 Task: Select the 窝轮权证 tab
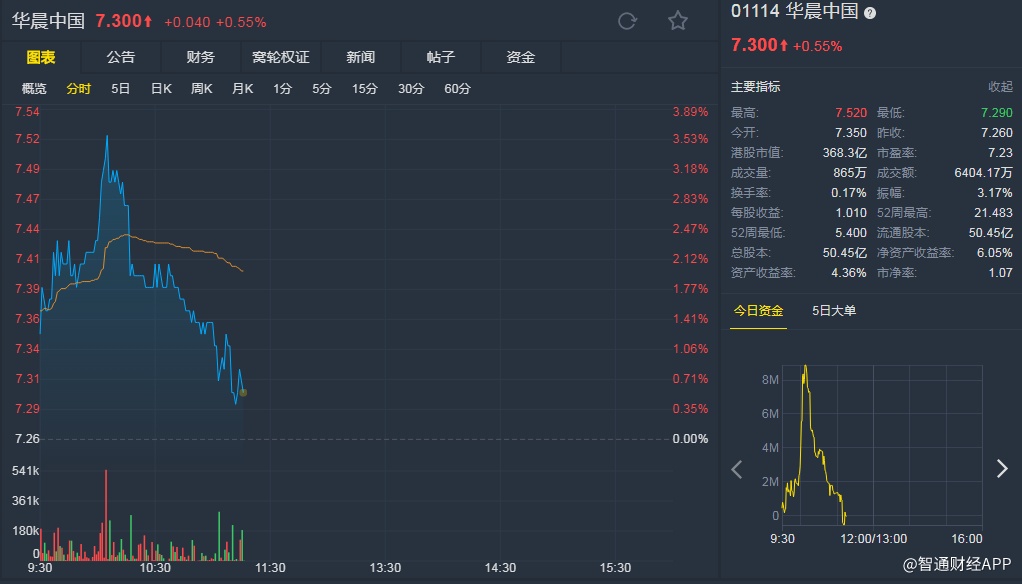(x=281, y=57)
